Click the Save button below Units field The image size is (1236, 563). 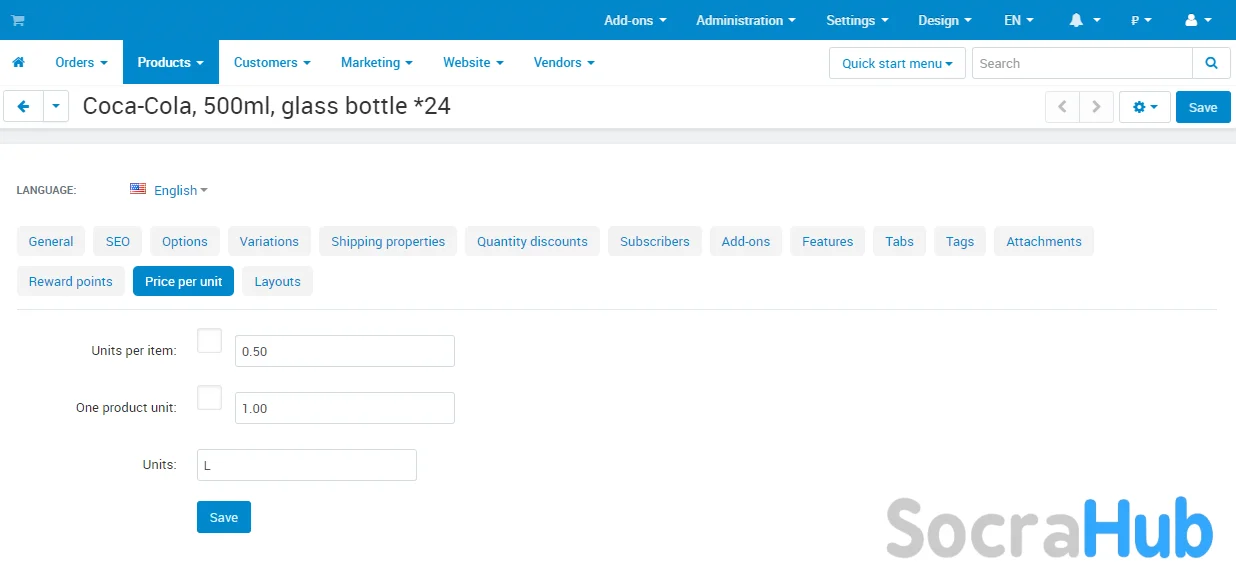coord(223,517)
